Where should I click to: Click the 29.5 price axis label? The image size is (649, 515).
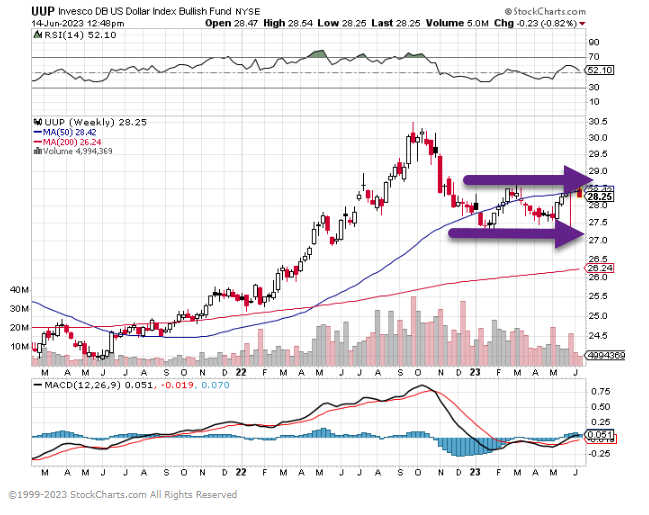(x=598, y=154)
